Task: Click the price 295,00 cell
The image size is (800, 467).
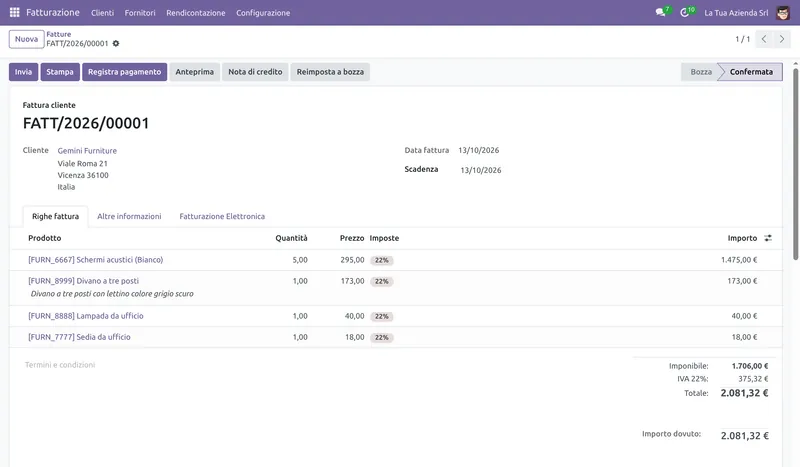Action: point(352,260)
